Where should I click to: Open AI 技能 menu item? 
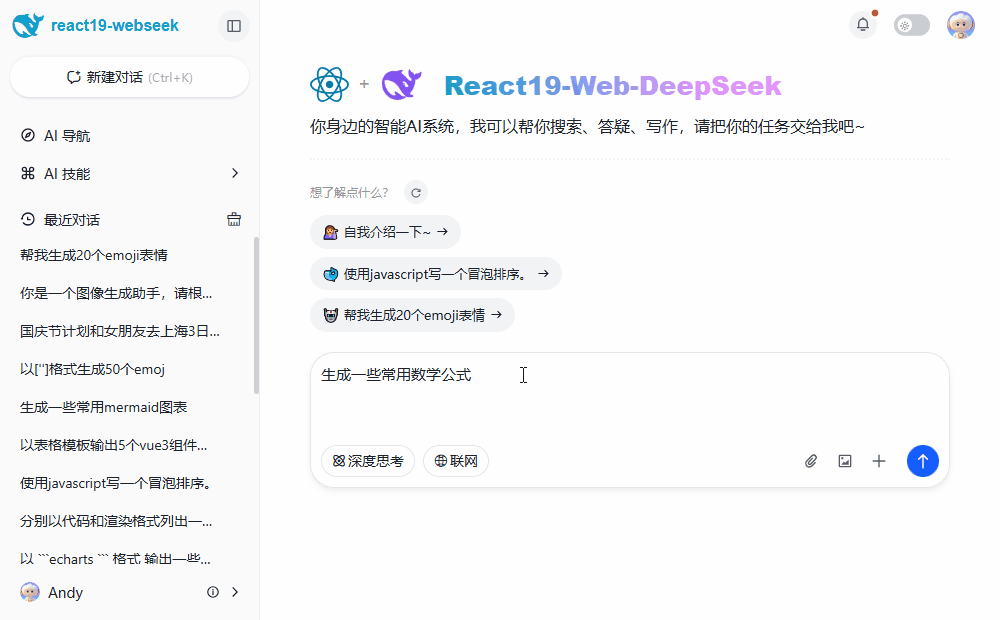tap(129, 173)
